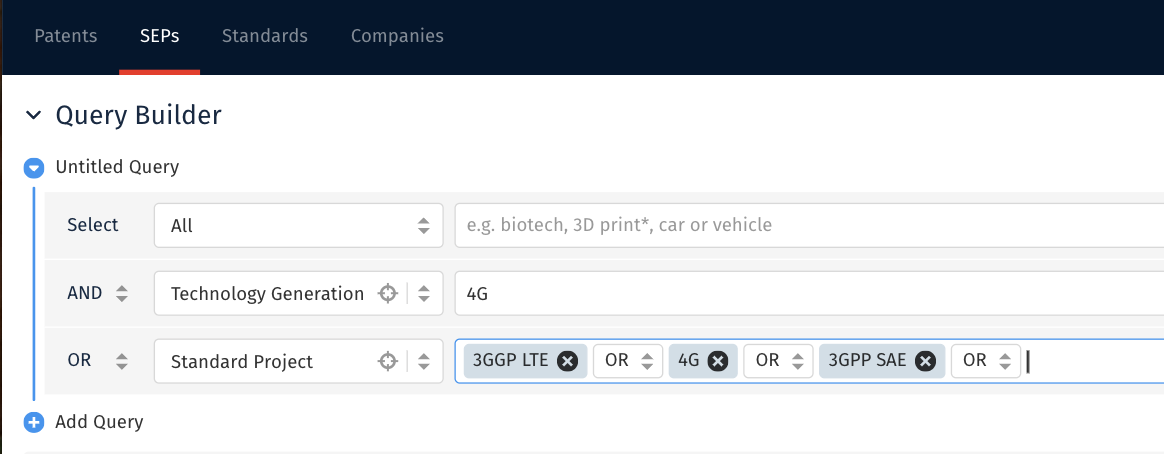The image size is (1164, 454).
Task: Click crosshair icon beside Standard Project
Action: [x=388, y=362]
